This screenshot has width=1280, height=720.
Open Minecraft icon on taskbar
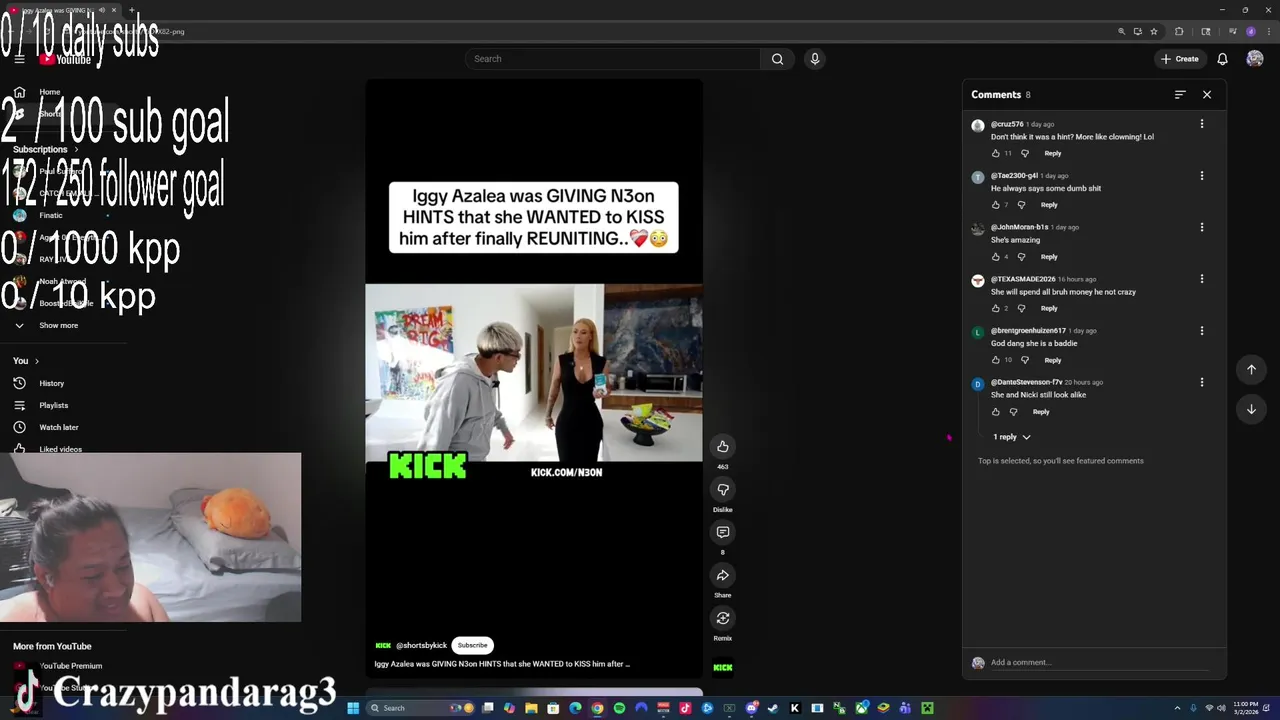point(927,708)
